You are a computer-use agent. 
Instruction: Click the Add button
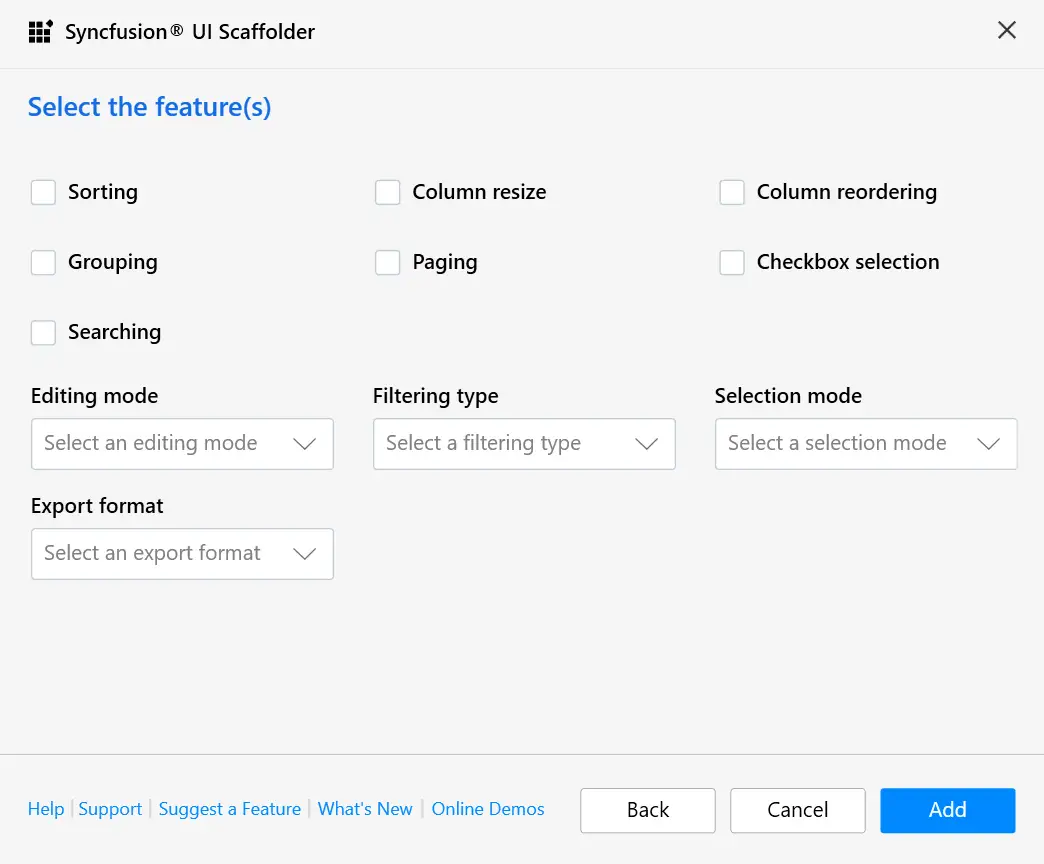click(x=947, y=810)
